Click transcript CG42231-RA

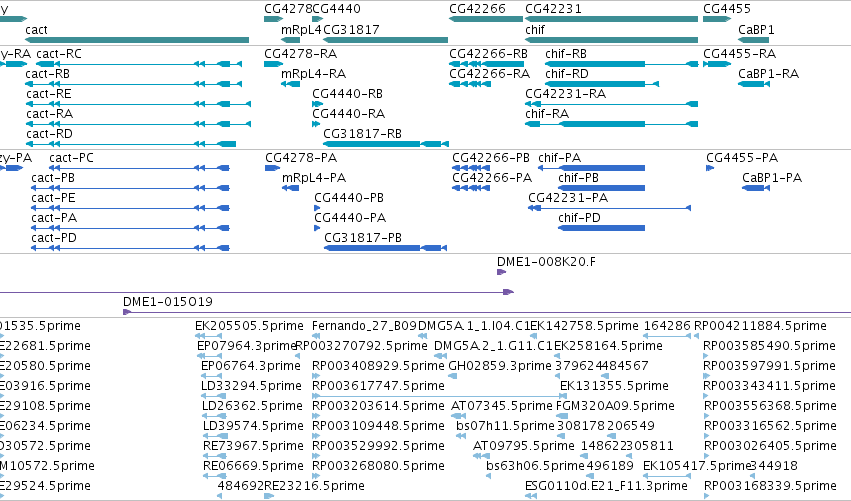[611, 104]
